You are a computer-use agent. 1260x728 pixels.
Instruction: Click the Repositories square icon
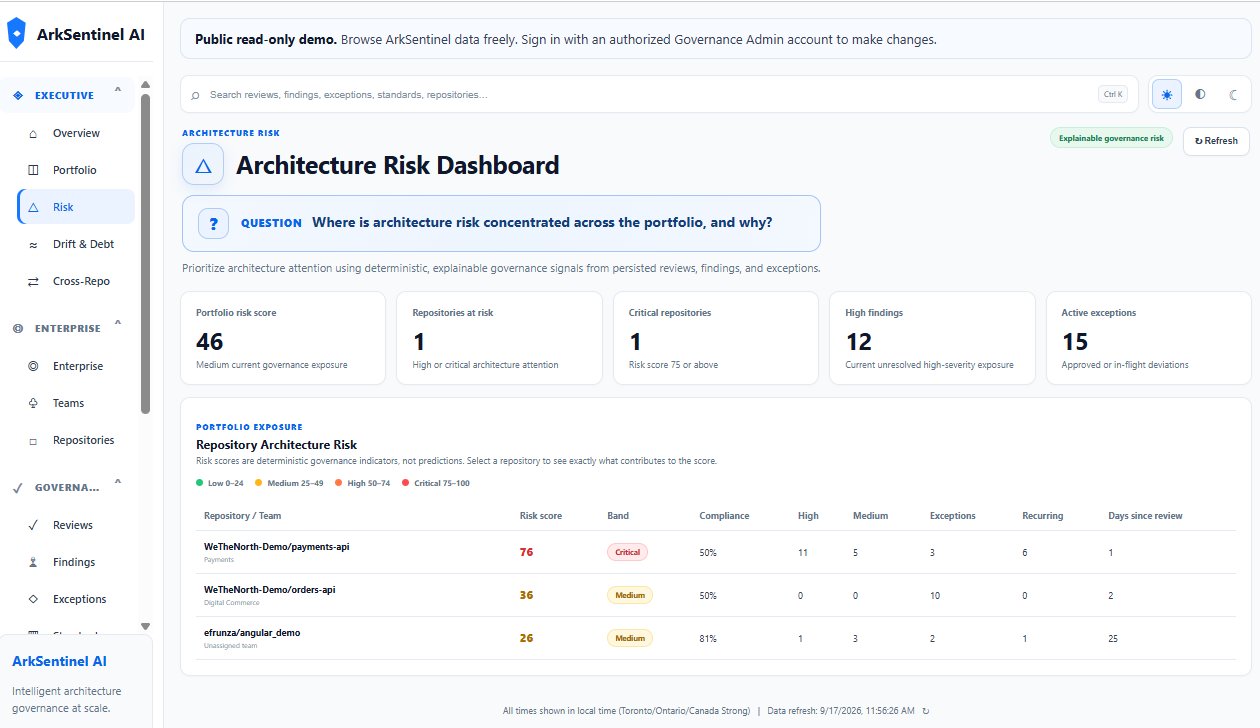click(33, 441)
